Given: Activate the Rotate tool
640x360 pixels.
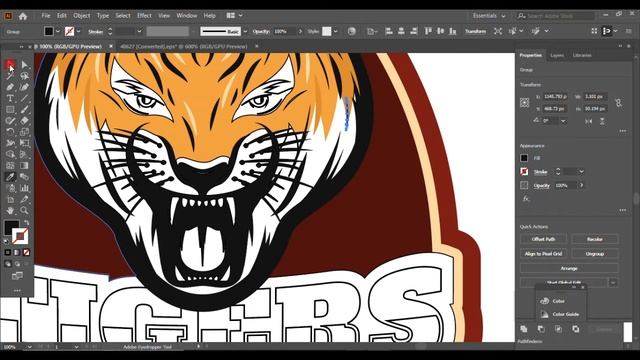Looking at the screenshot, I should pyautogui.click(x=10, y=132).
